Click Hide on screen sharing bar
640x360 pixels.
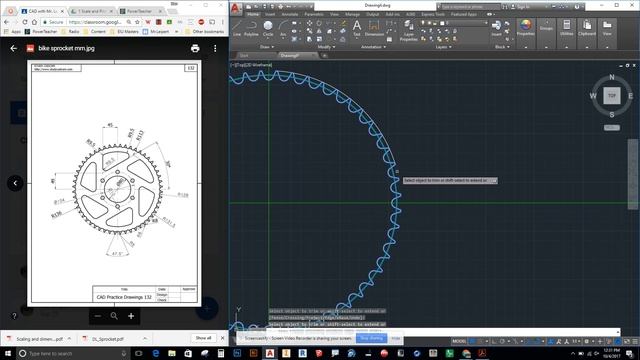[x=396, y=338]
